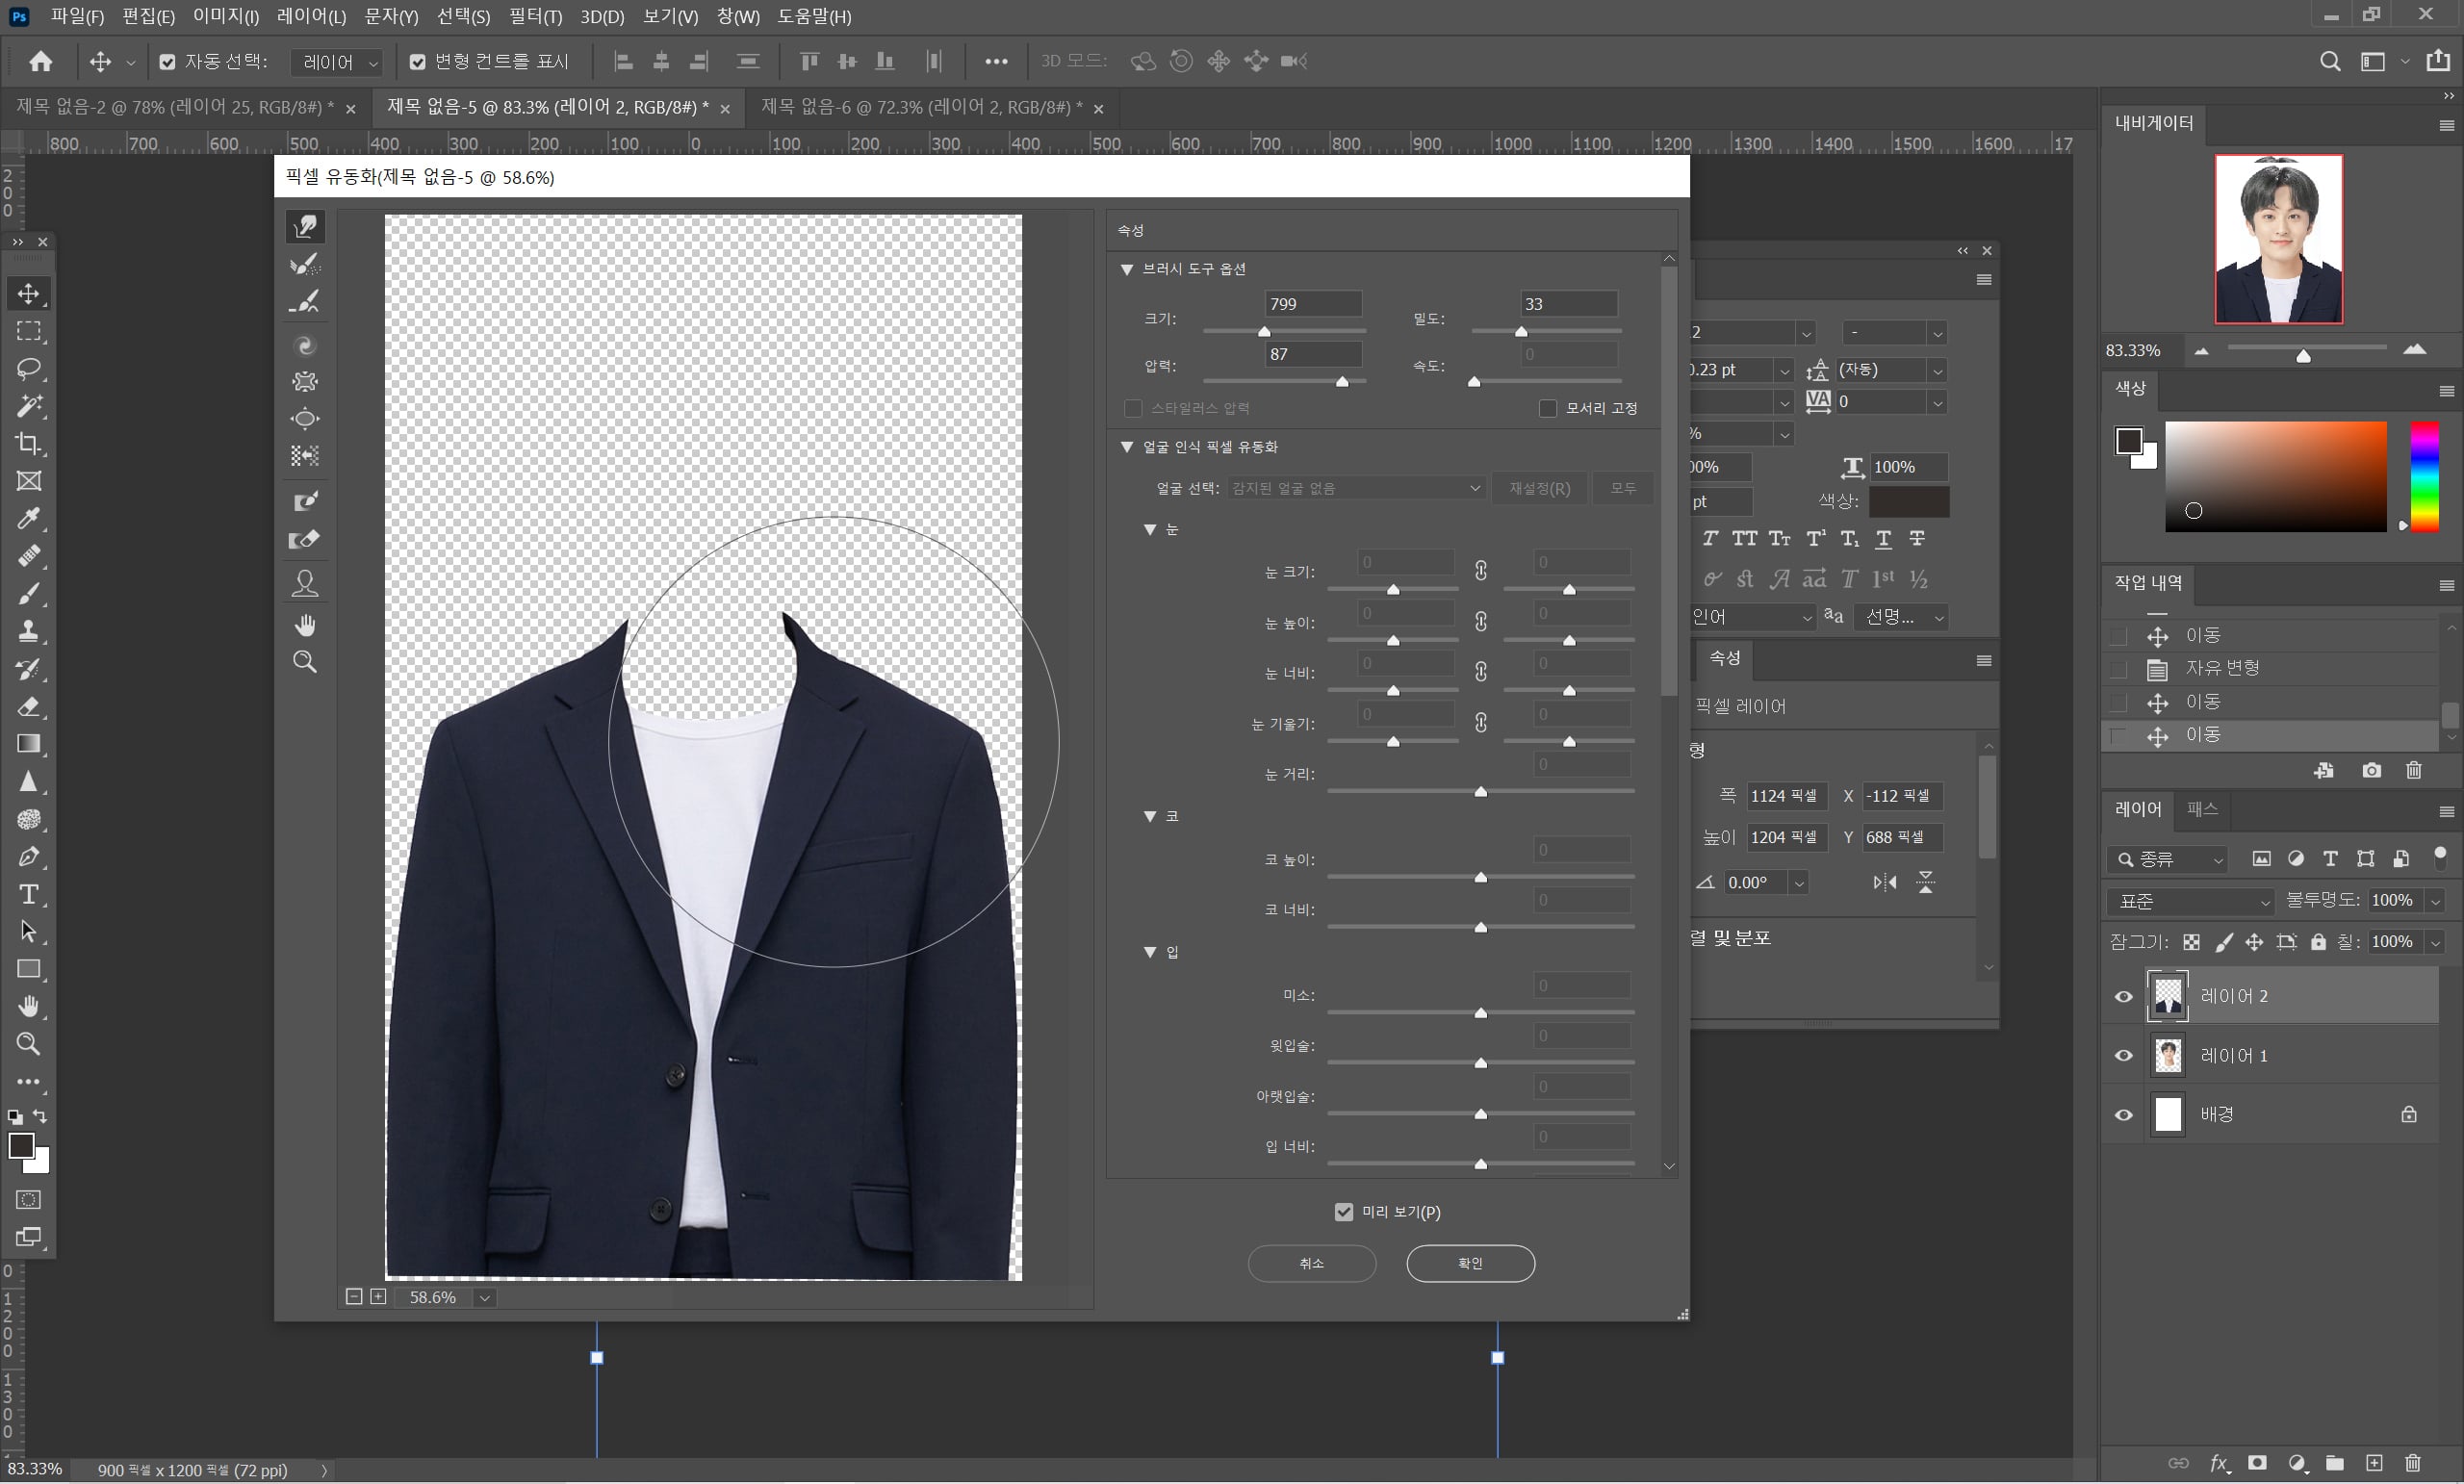
Task: Create new snapshot with camera icon
Action: pyautogui.click(x=2371, y=770)
